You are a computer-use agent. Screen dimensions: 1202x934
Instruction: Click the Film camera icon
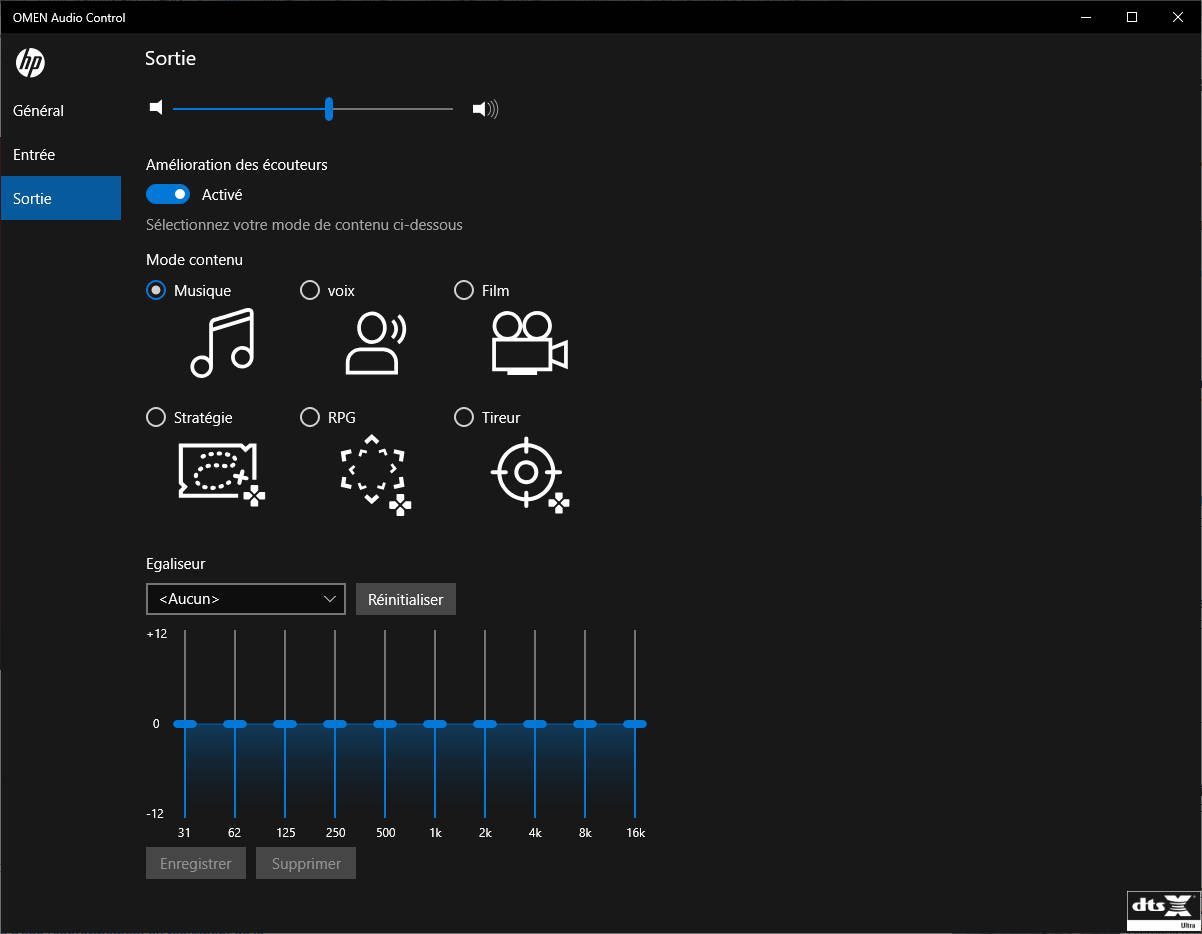click(530, 343)
